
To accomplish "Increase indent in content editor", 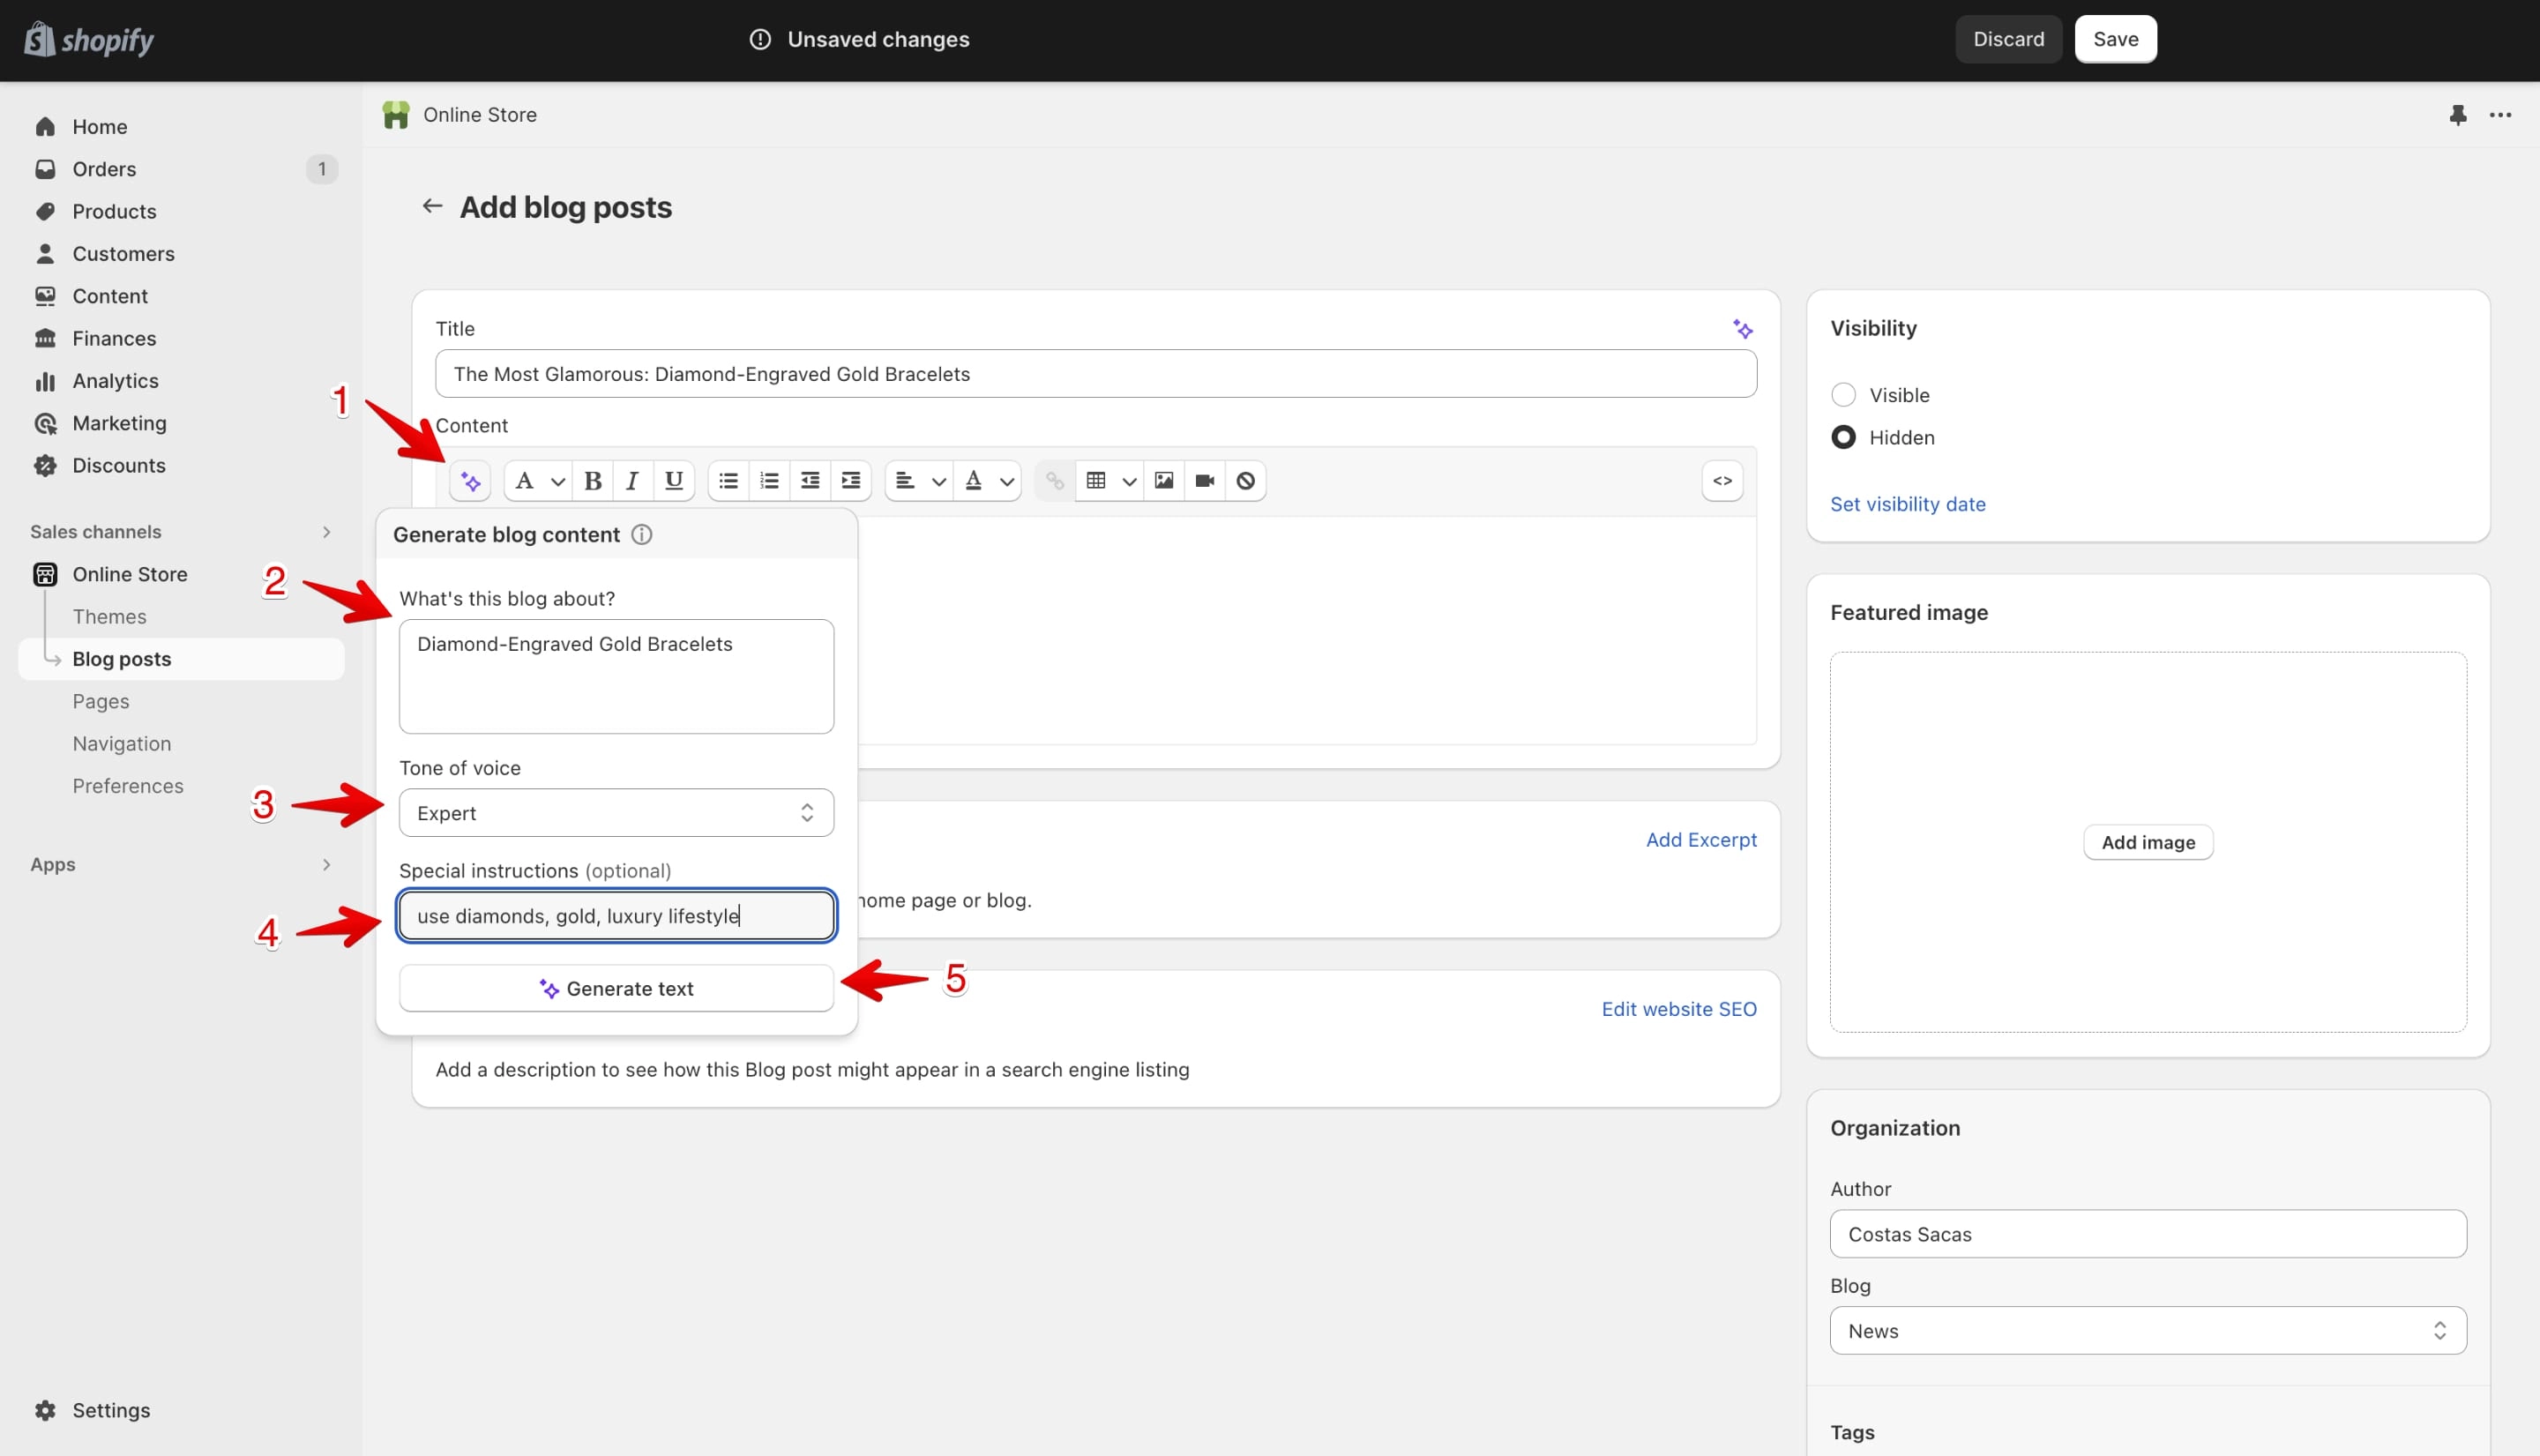I will click(x=851, y=481).
